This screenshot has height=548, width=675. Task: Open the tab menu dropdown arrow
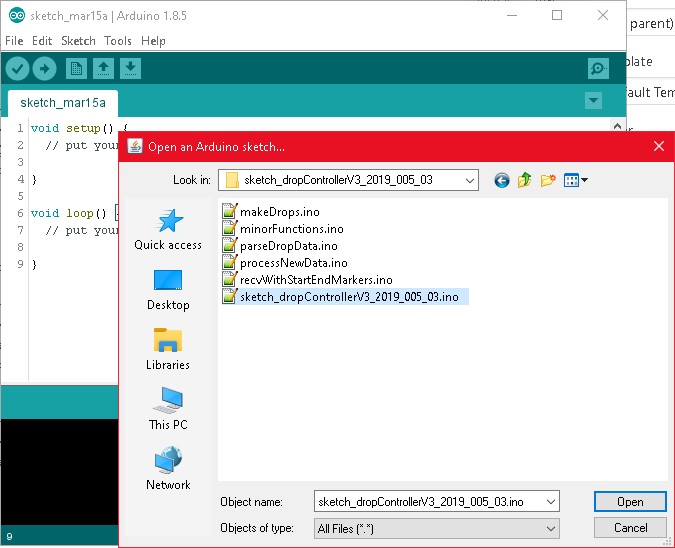point(593,101)
